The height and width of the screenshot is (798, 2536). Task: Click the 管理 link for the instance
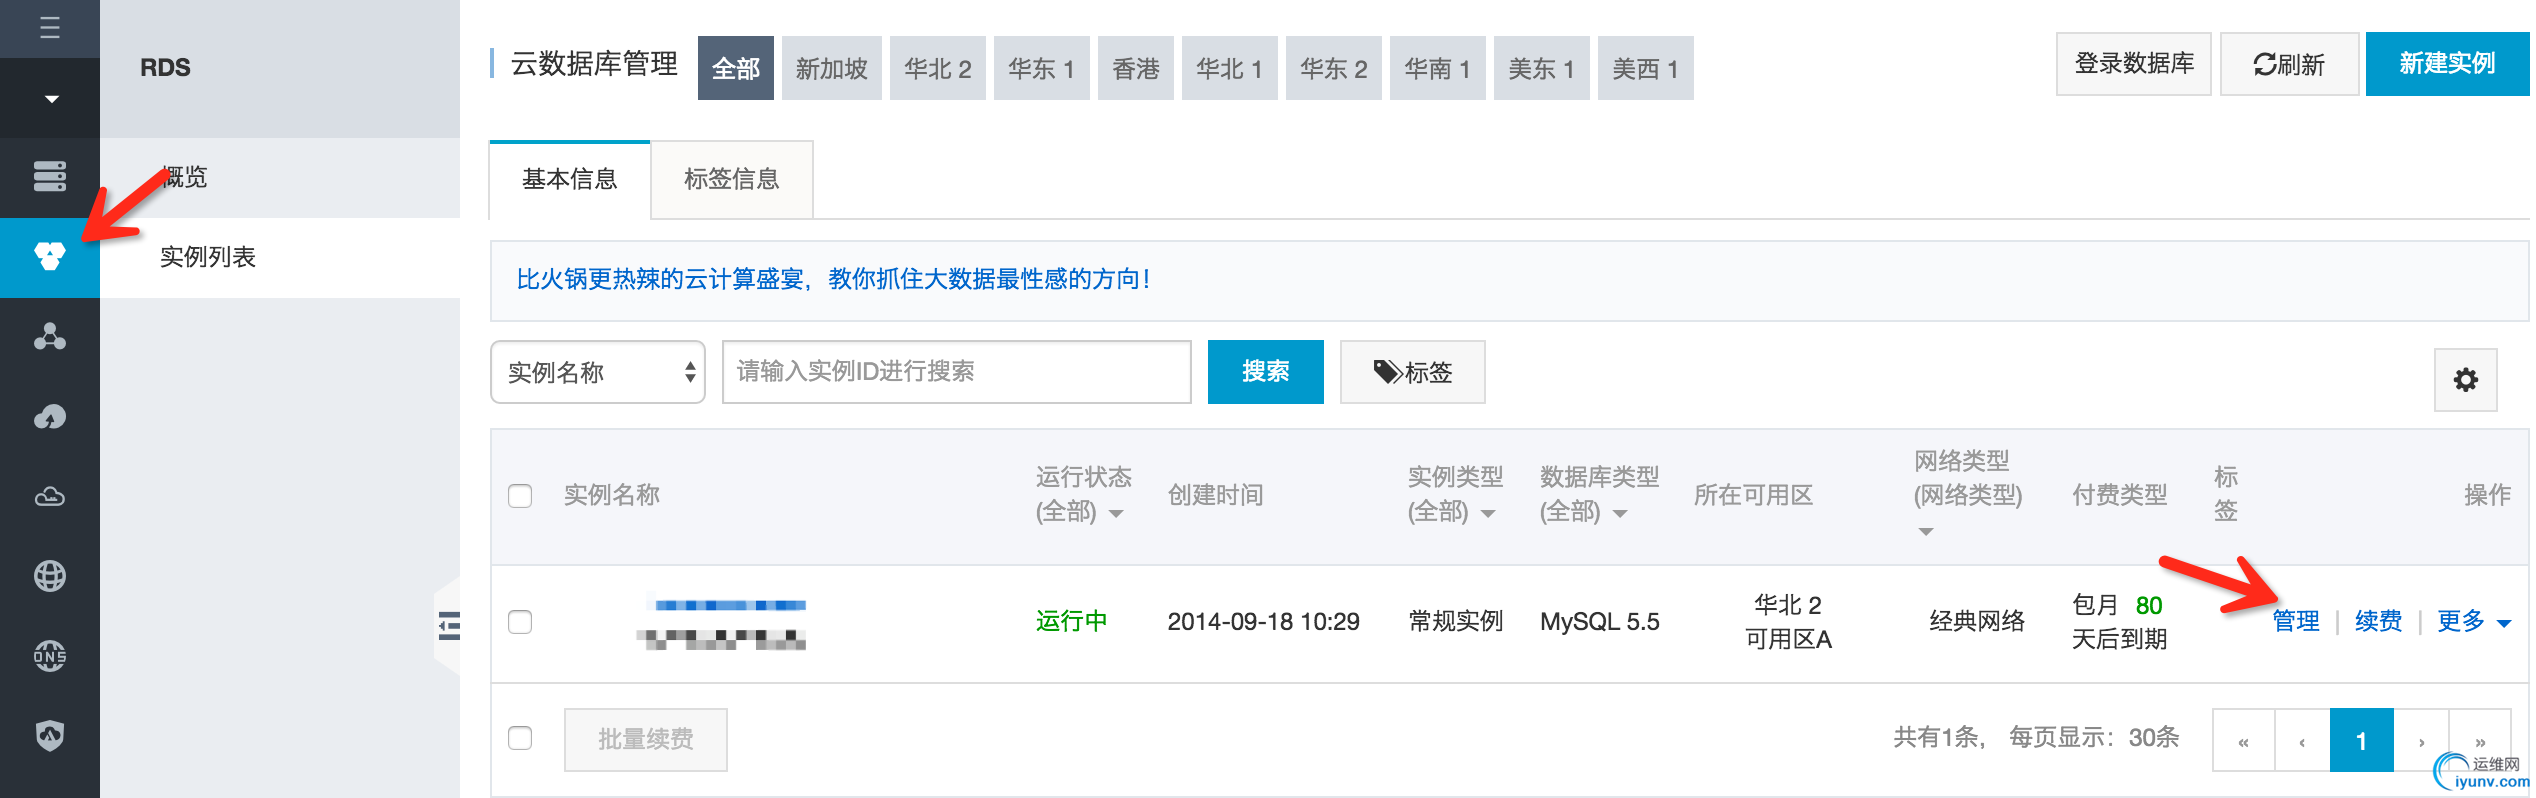coord(2295,622)
